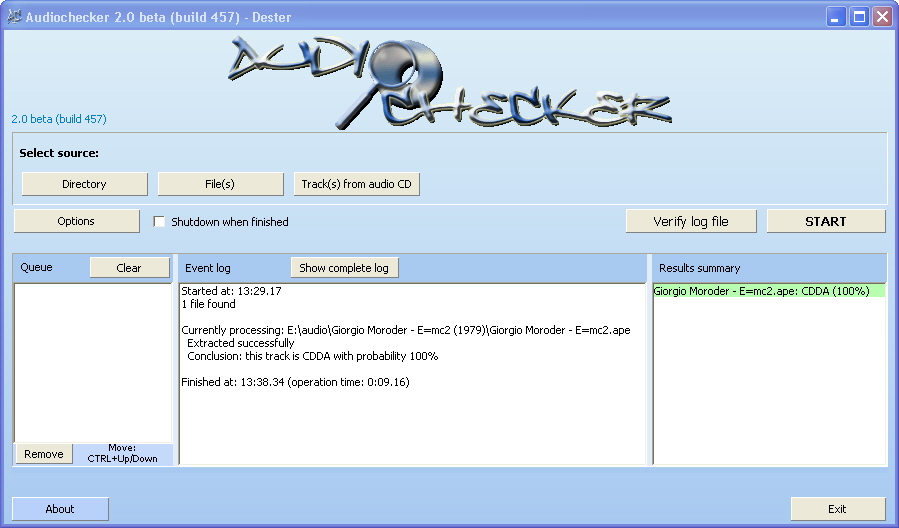Click the 2.0 beta build version link
This screenshot has width=899, height=528.
pos(59,119)
